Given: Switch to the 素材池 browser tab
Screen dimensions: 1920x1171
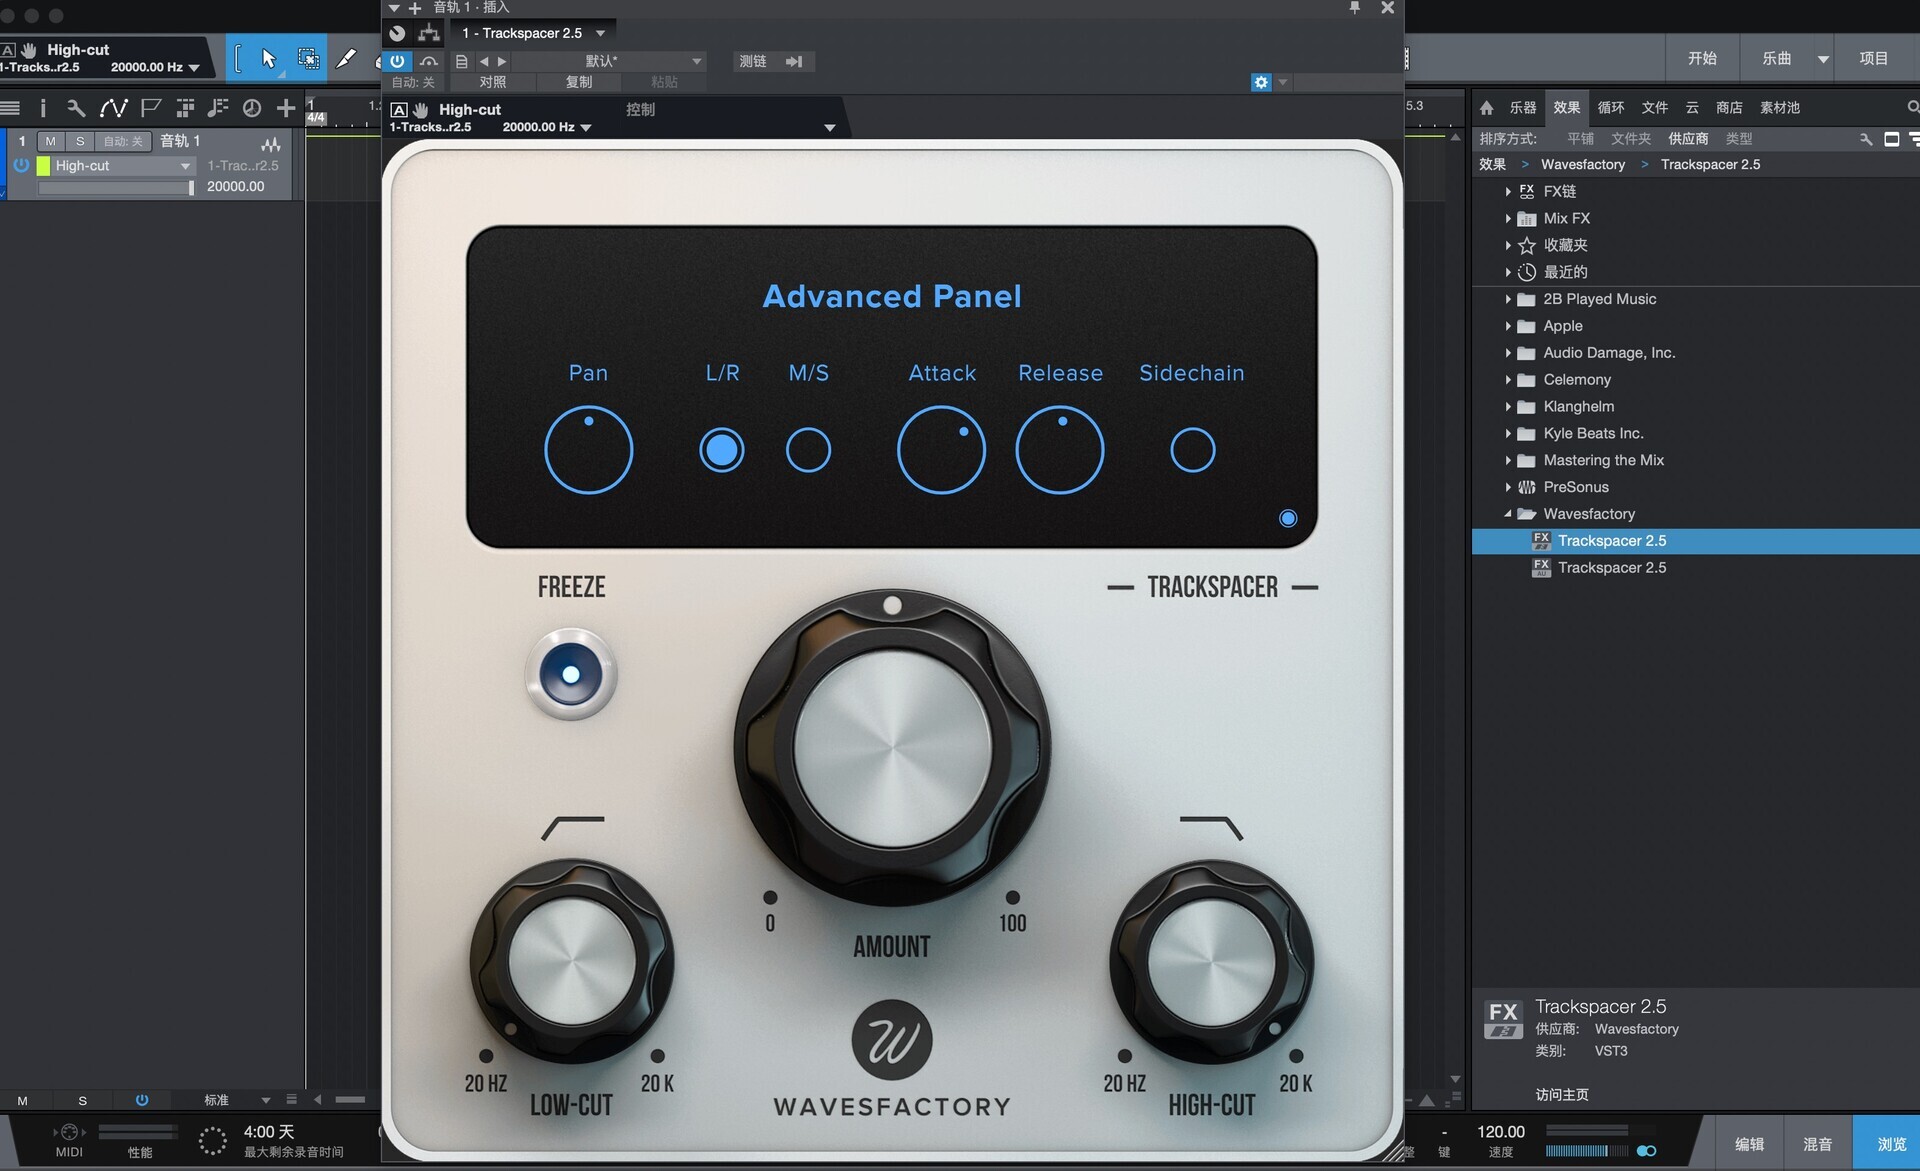Looking at the screenshot, I should pos(1780,107).
